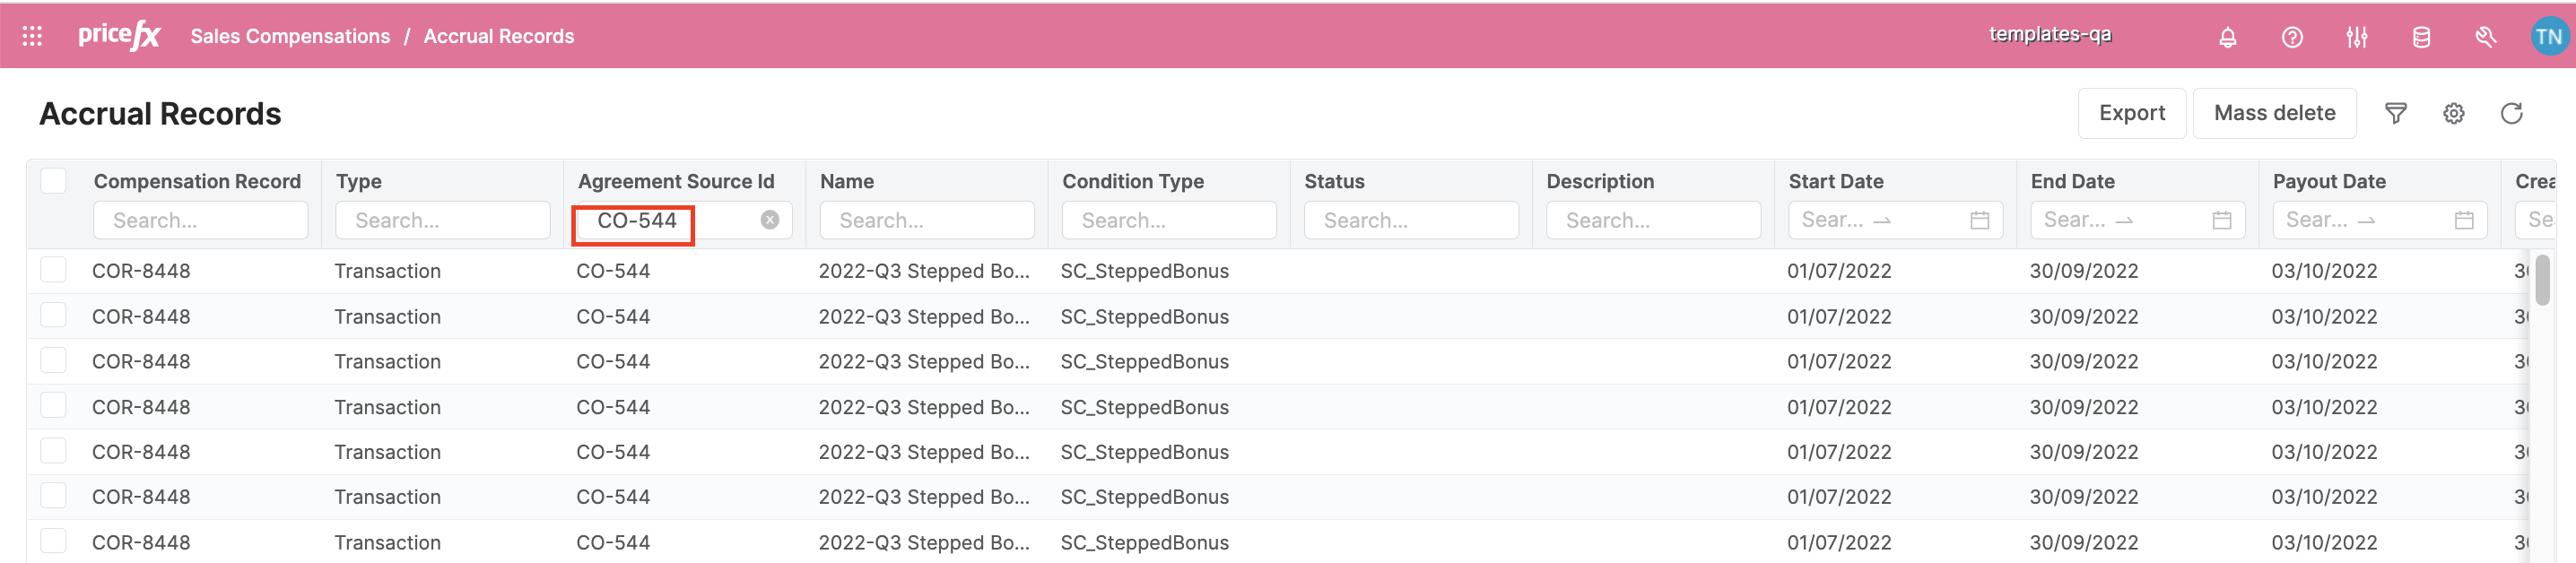Check the third COR-8448 row checkbox

[53, 361]
